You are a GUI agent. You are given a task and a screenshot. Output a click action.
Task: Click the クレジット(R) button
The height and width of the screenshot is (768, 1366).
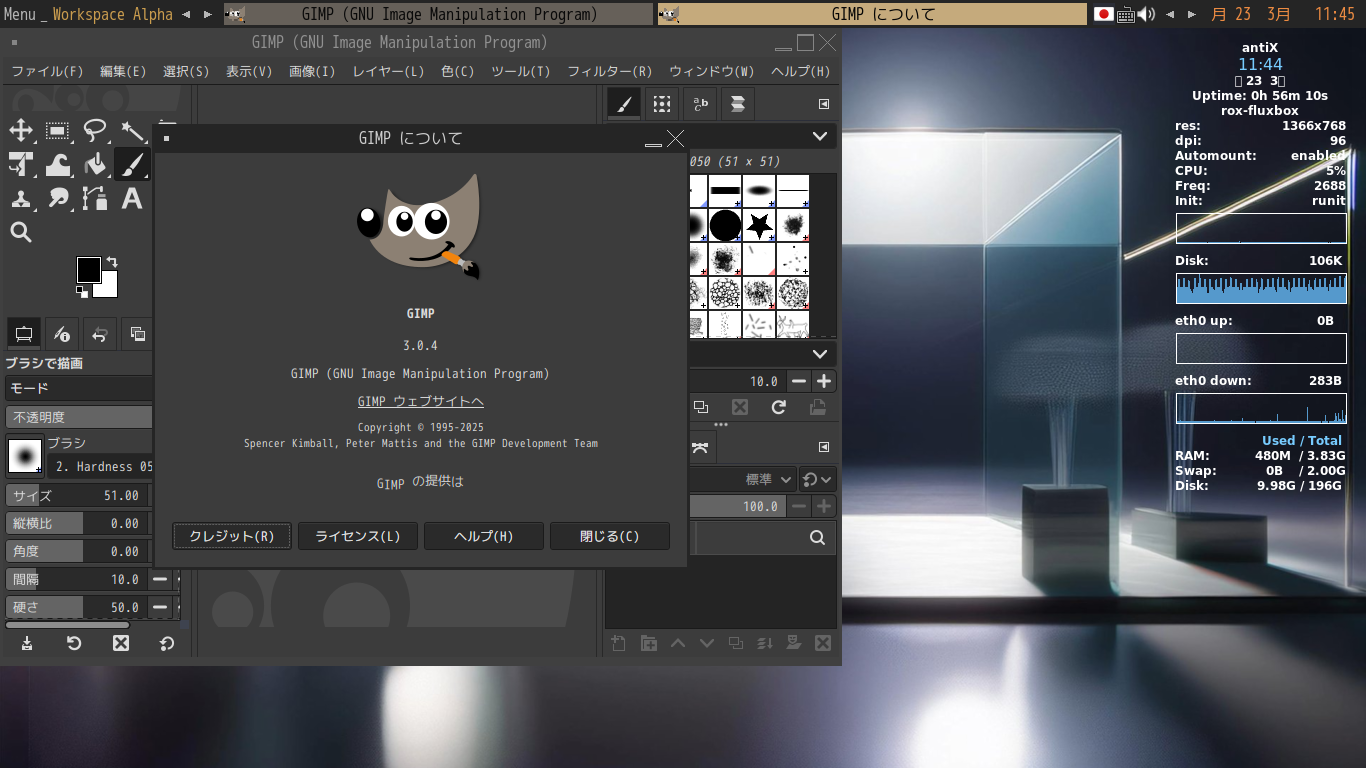point(231,536)
